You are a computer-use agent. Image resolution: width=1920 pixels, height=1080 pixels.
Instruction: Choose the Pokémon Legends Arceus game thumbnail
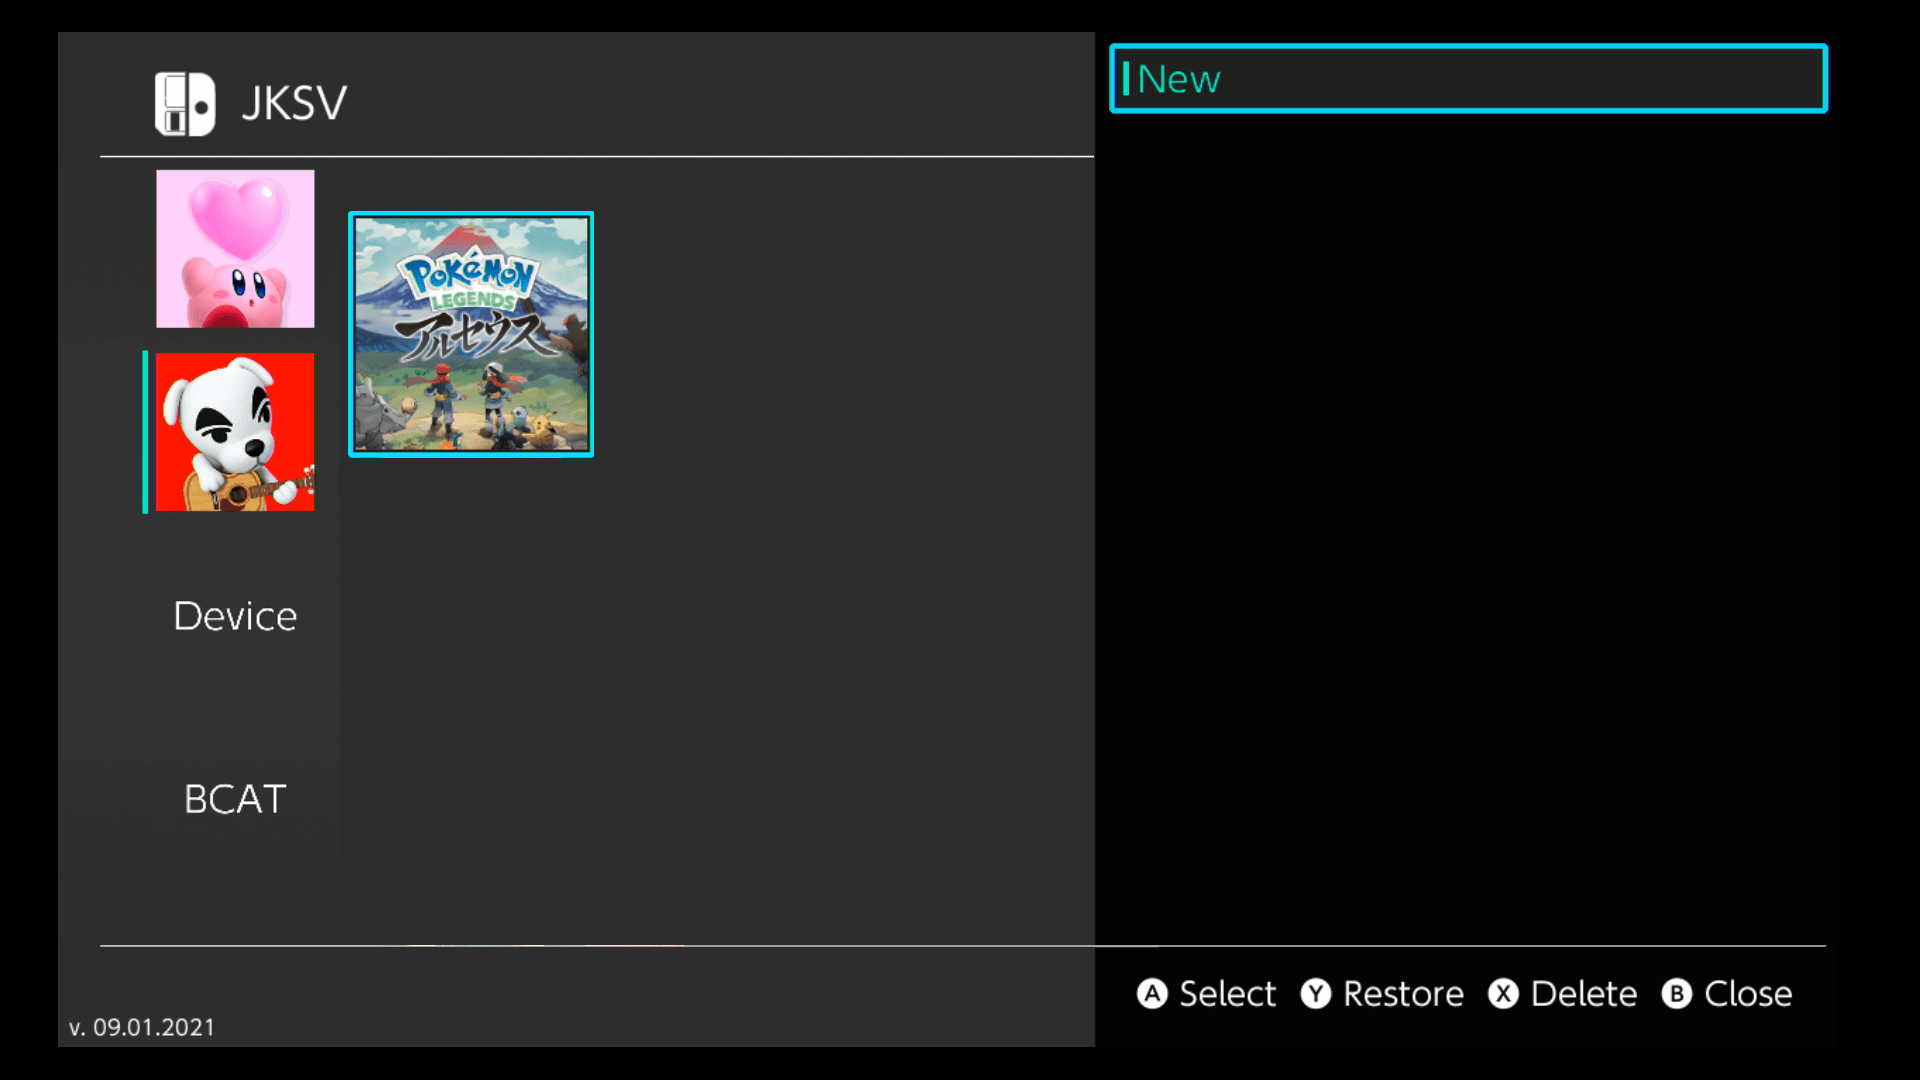471,334
